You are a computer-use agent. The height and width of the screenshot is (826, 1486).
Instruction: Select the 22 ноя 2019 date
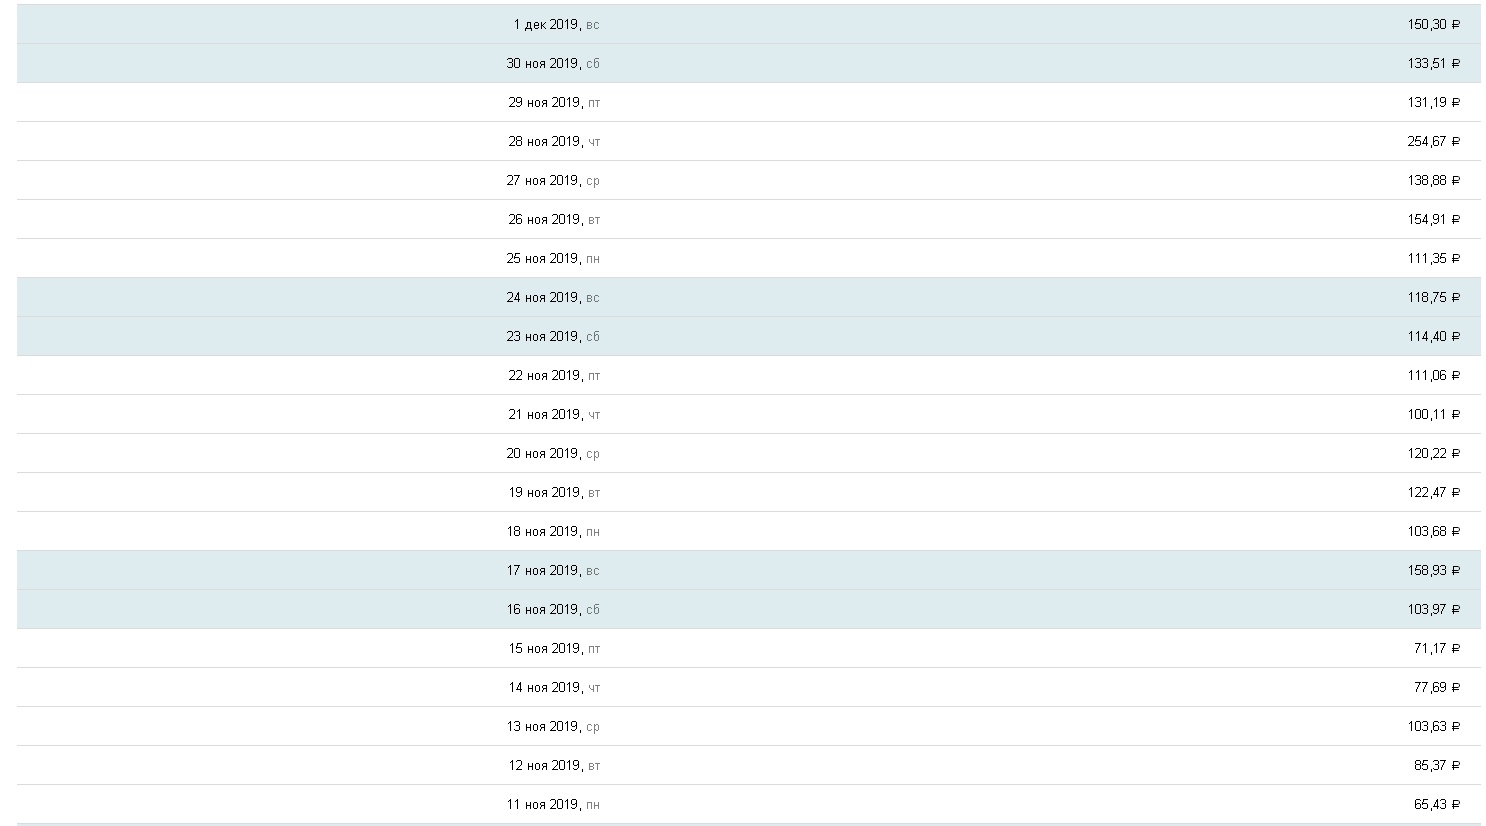[x=554, y=375]
